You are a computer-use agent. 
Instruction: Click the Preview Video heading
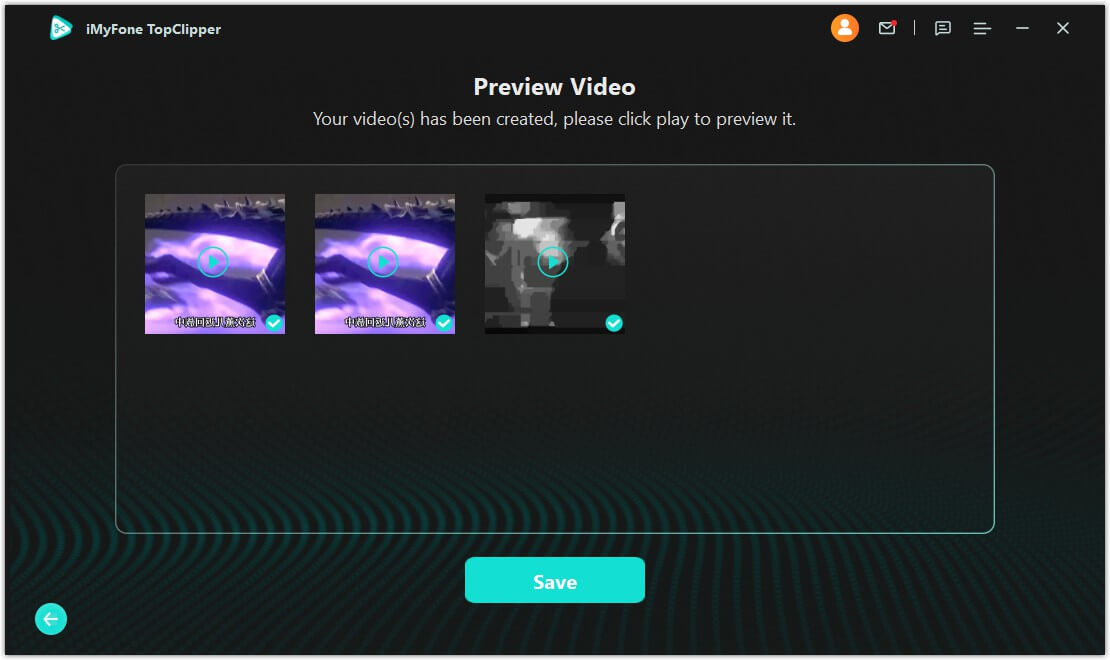pyautogui.click(x=554, y=86)
